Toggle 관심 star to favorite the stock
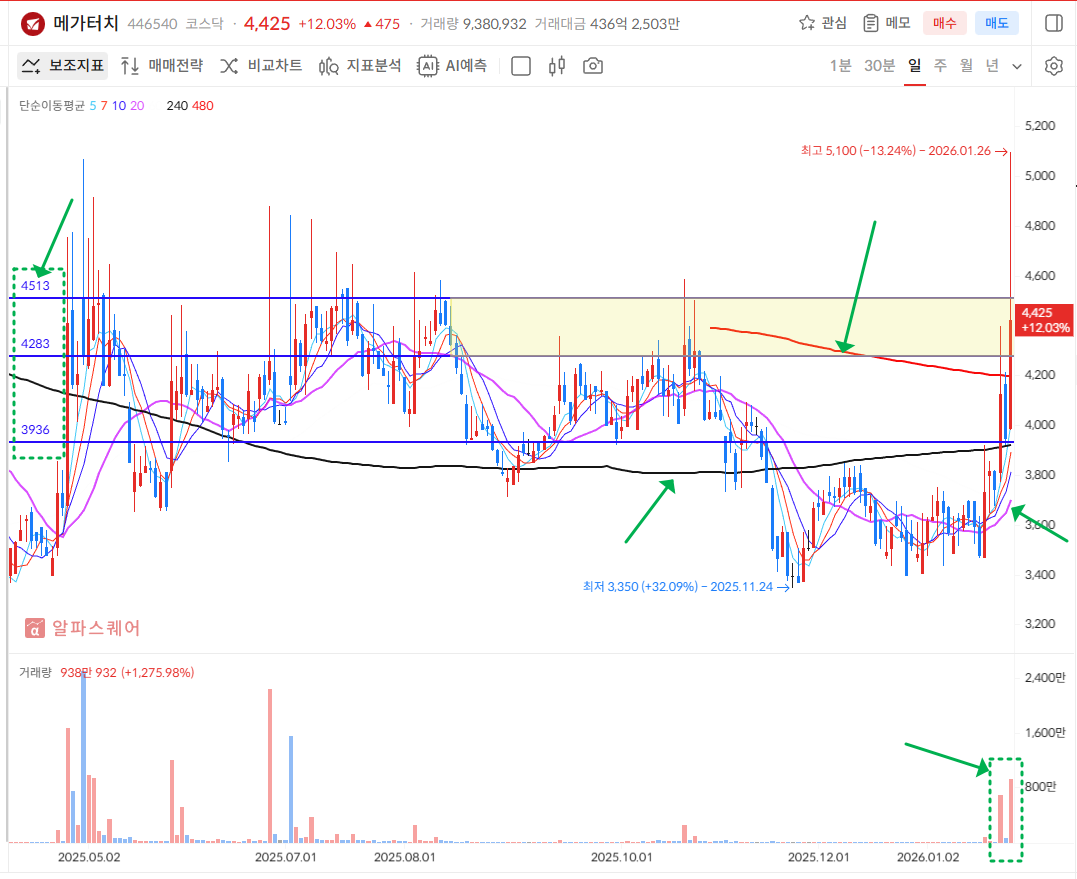The image size is (1077, 879). click(823, 23)
